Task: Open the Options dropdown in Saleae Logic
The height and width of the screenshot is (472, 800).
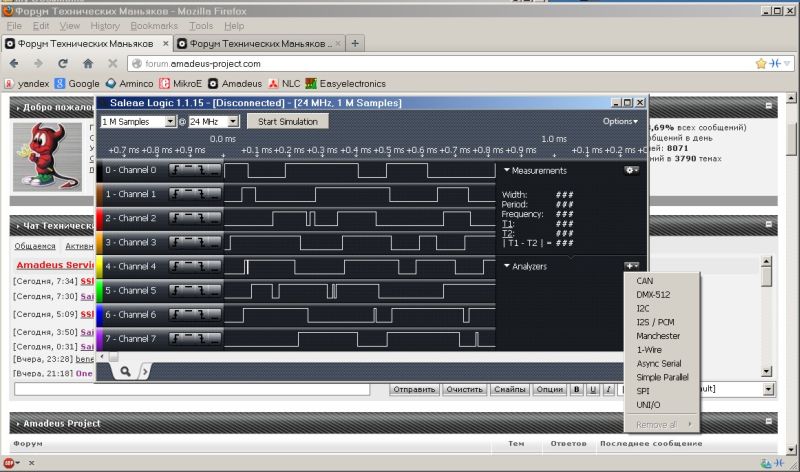Action: (619, 121)
